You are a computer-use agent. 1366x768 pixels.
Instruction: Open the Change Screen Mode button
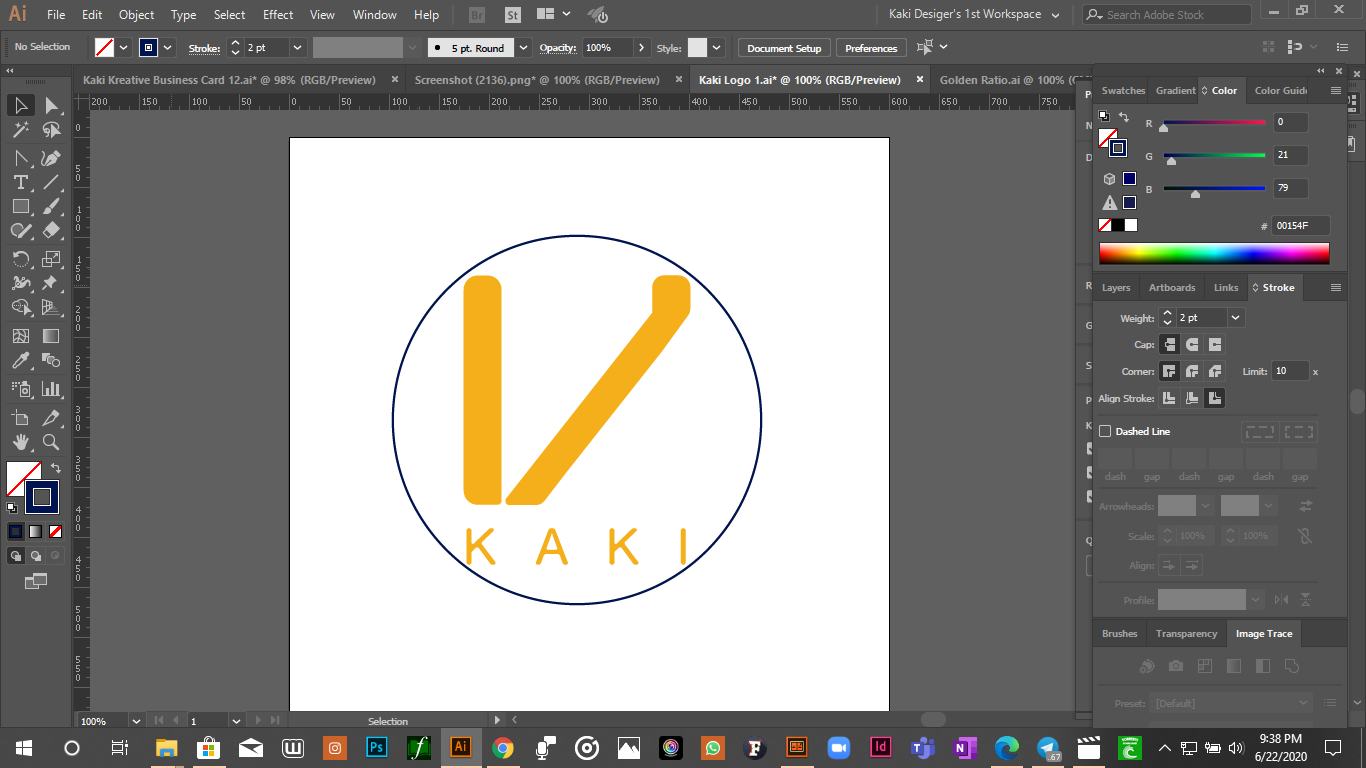click(36, 581)
